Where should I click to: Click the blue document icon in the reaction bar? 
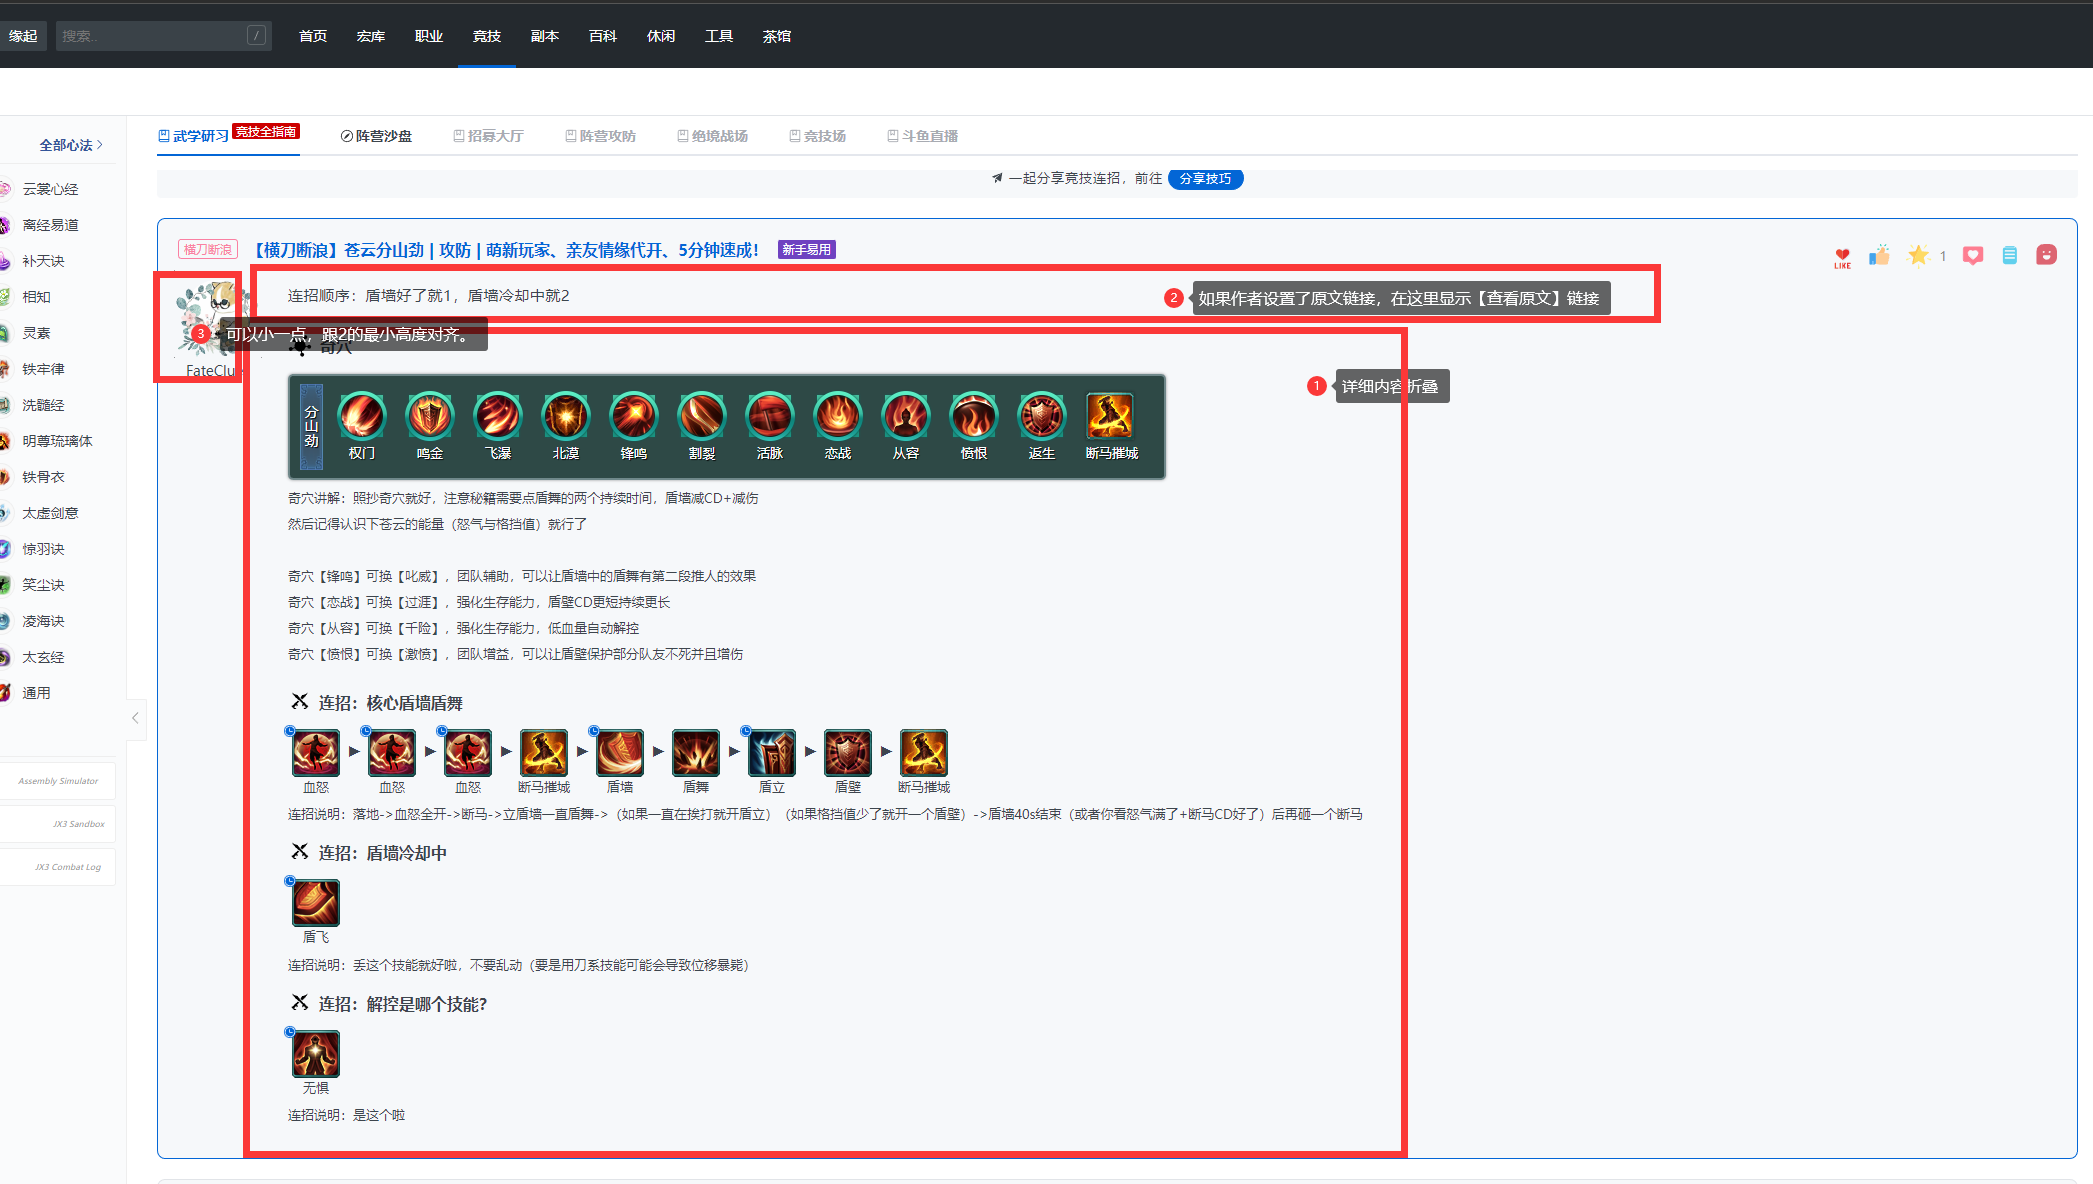[x=2010, y=256]
